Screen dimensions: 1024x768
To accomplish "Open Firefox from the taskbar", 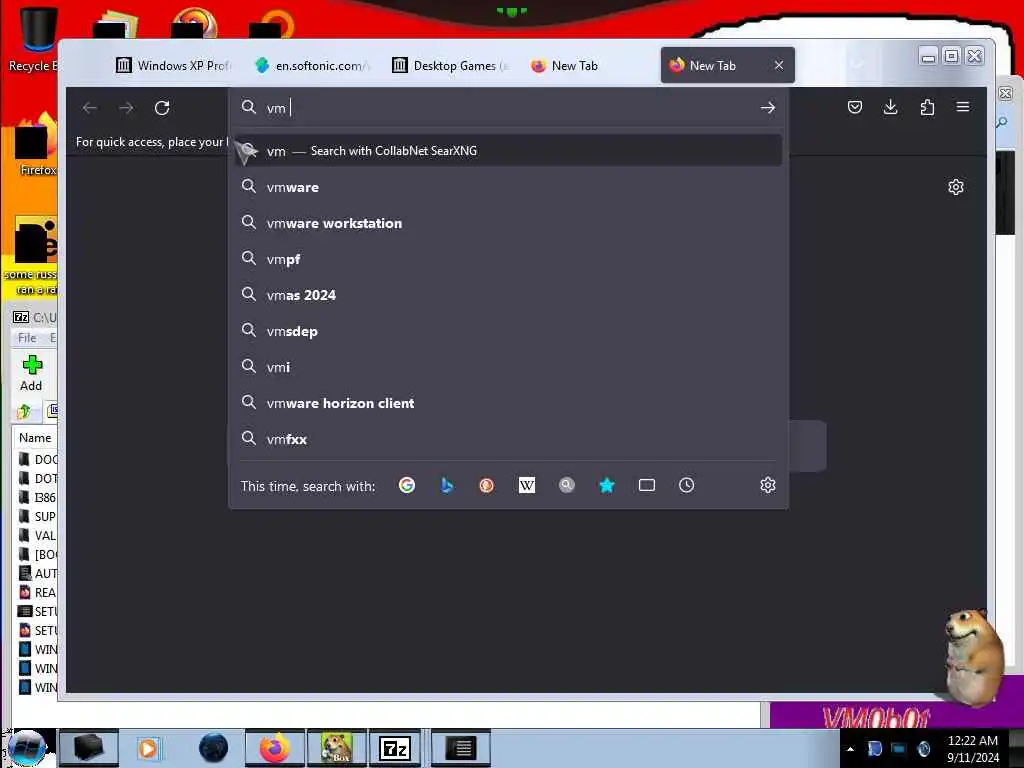I will 275,748.
